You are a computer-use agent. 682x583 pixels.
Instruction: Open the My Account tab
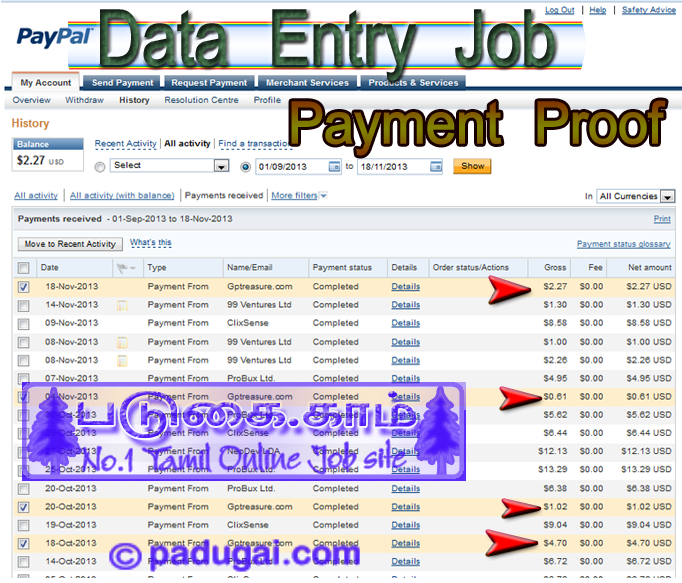point(46,83)
